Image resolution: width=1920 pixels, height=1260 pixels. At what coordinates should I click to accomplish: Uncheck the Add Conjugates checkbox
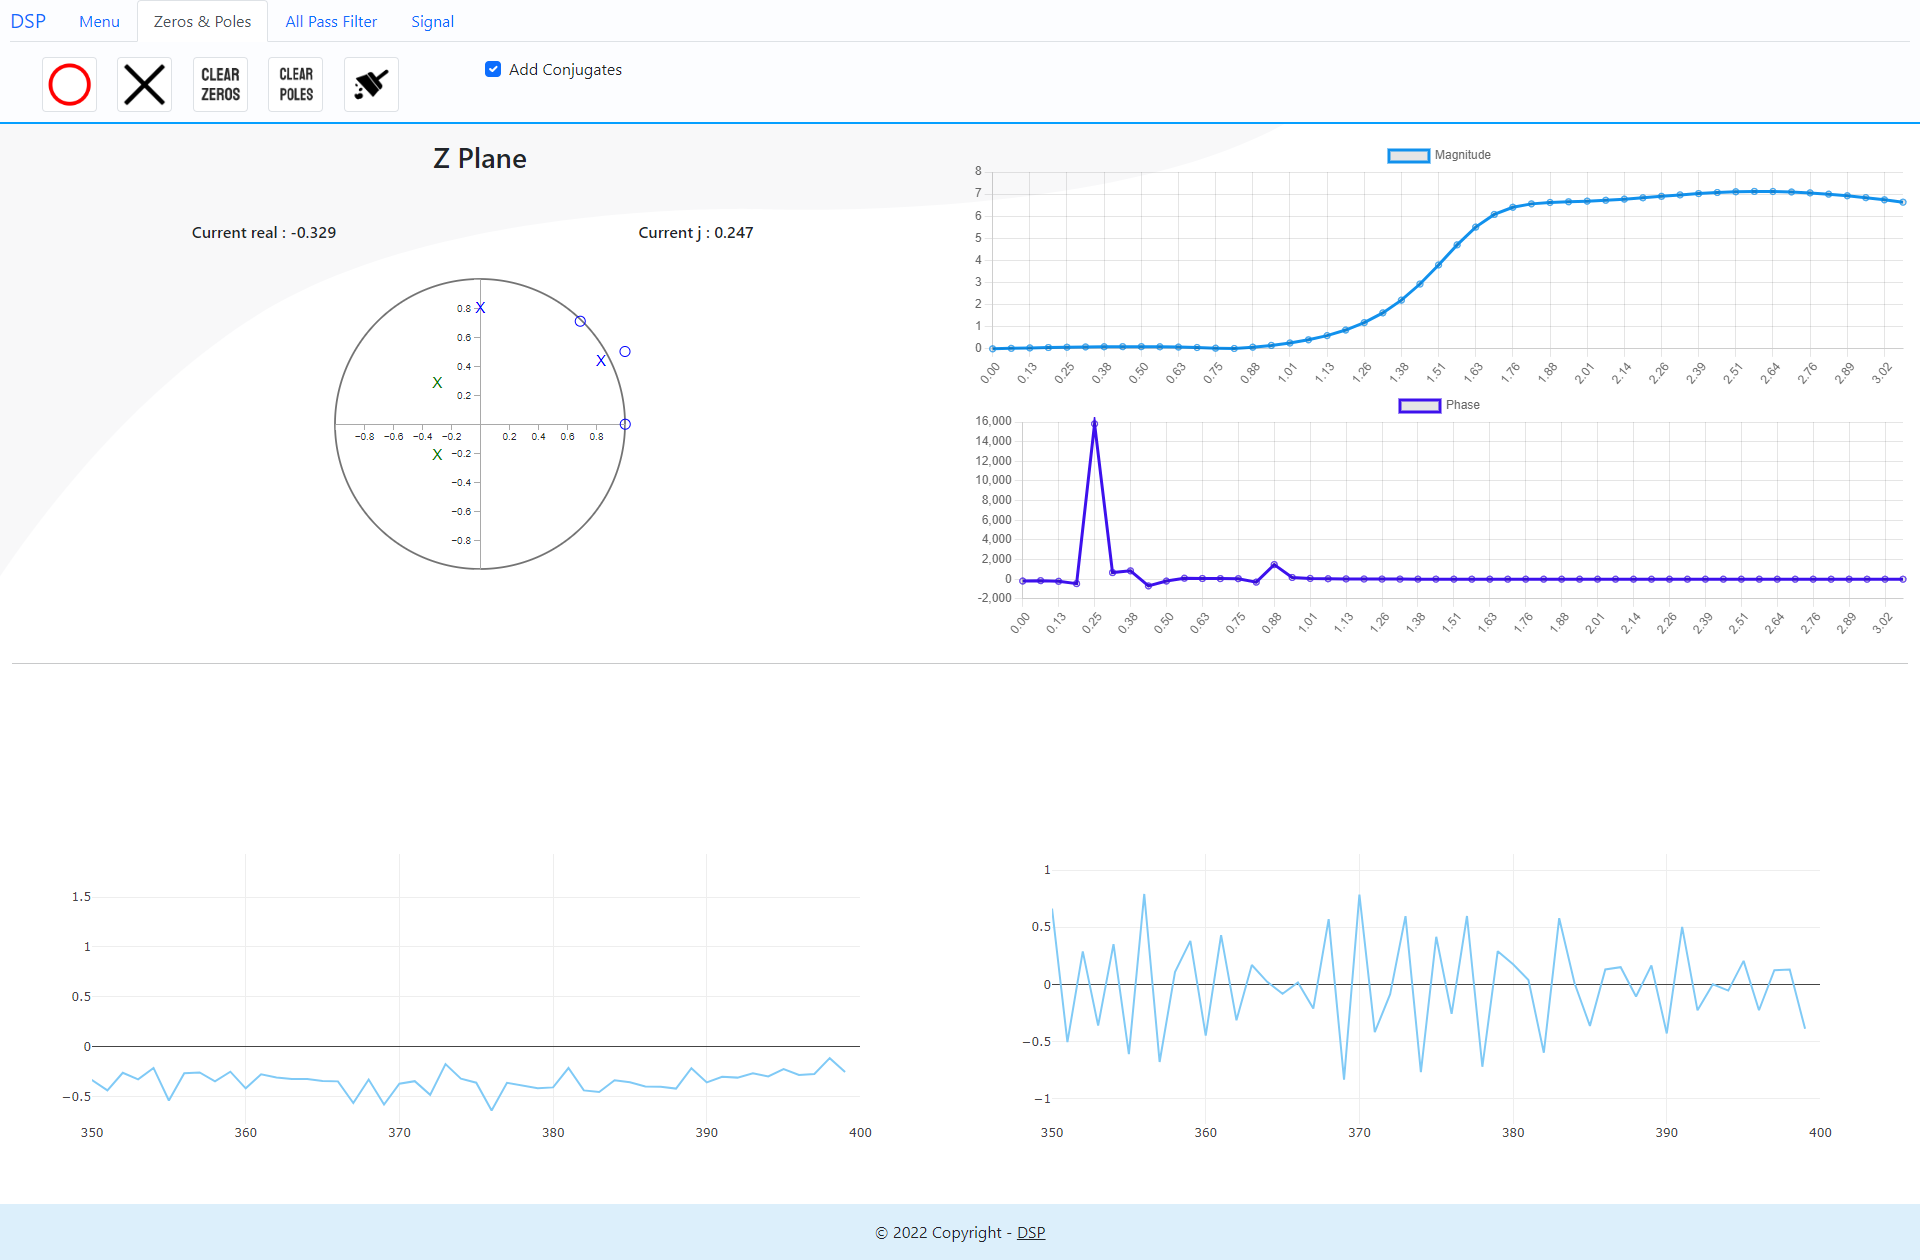coord(493,69)
